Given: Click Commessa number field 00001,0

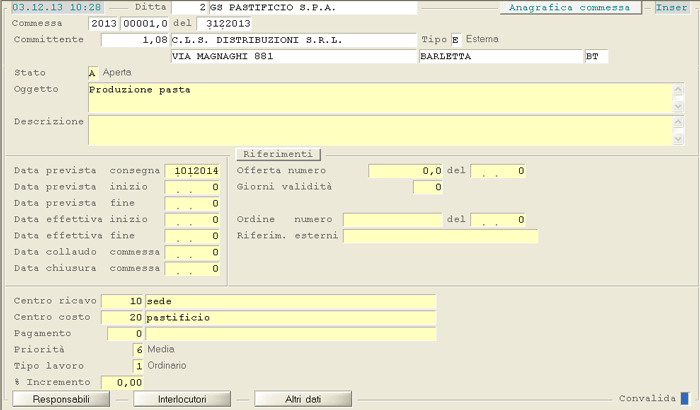Looking at the screenshot, I should tap(145, 24).
